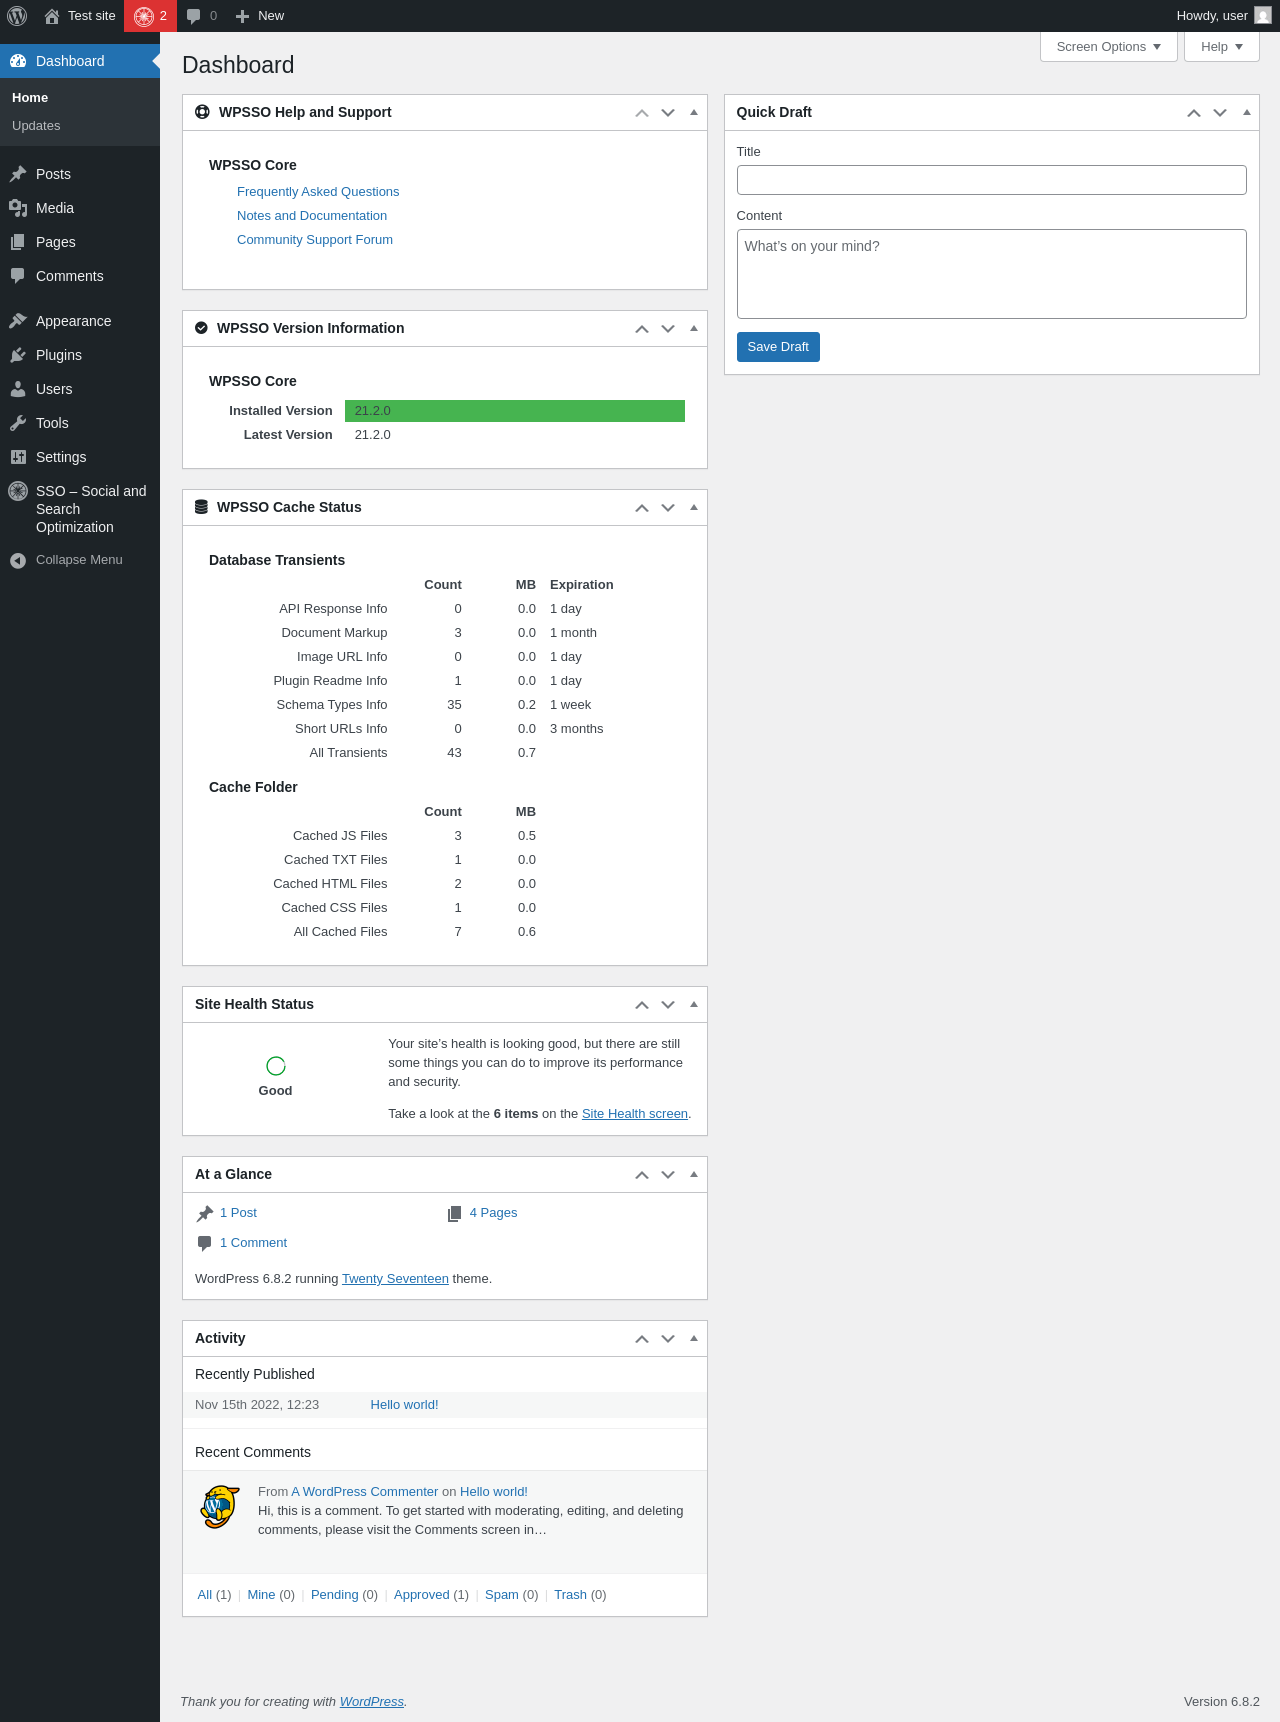Move At a Glance box down
This screenshot has width=1280, height=1722.
point(668,1175)
